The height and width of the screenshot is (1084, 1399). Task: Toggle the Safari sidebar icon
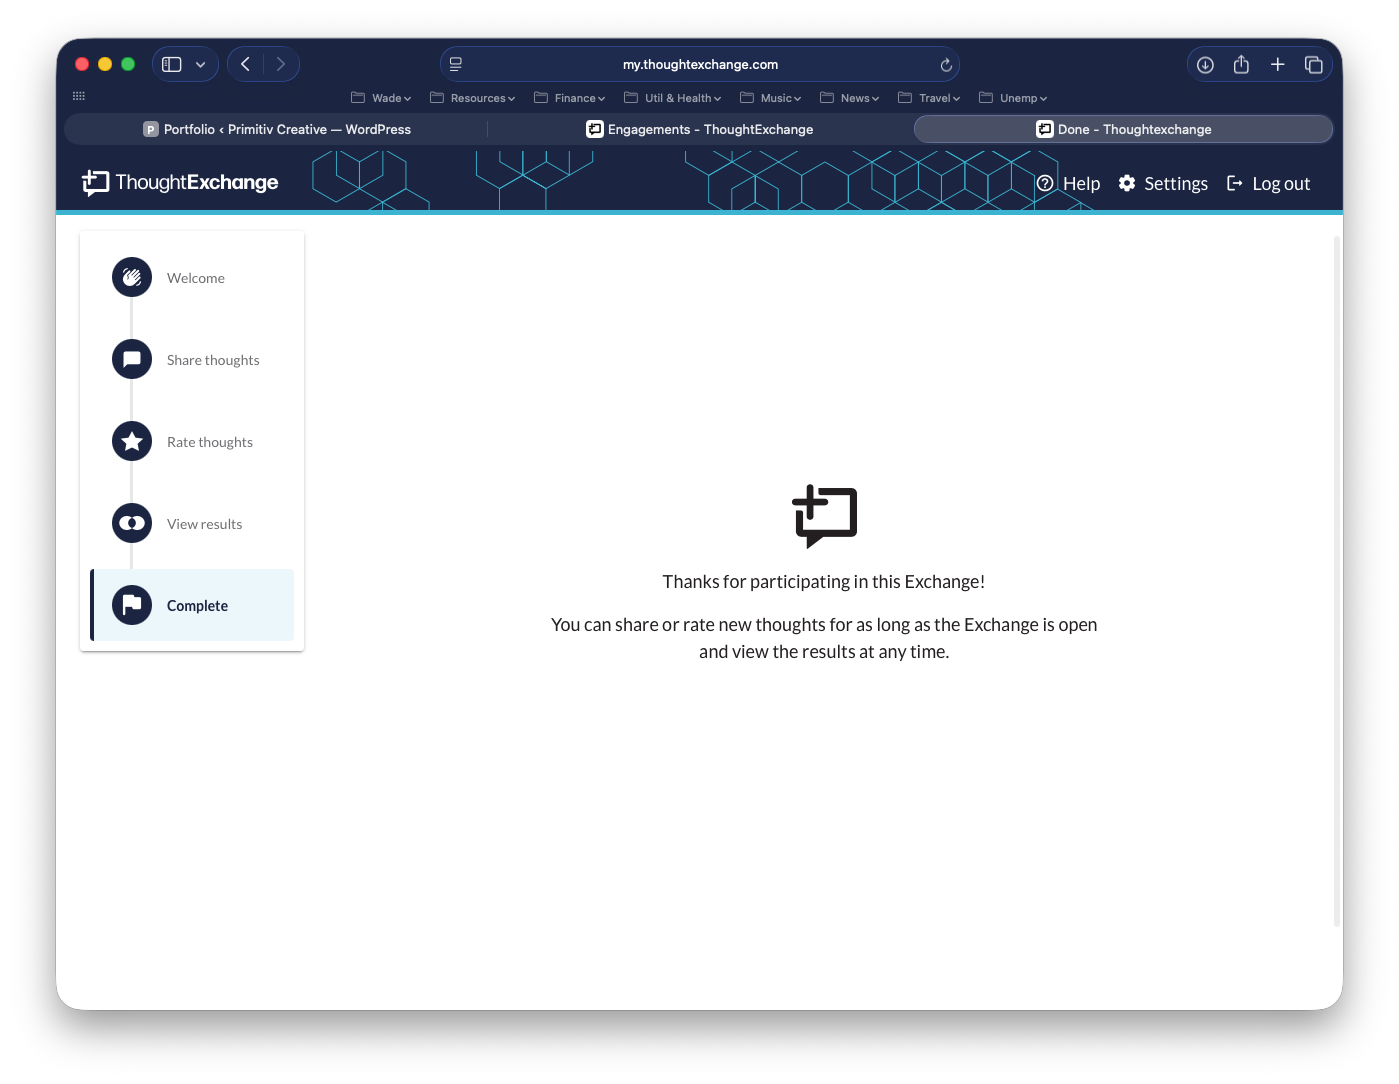pyautogui.click(x=172, y=64)
